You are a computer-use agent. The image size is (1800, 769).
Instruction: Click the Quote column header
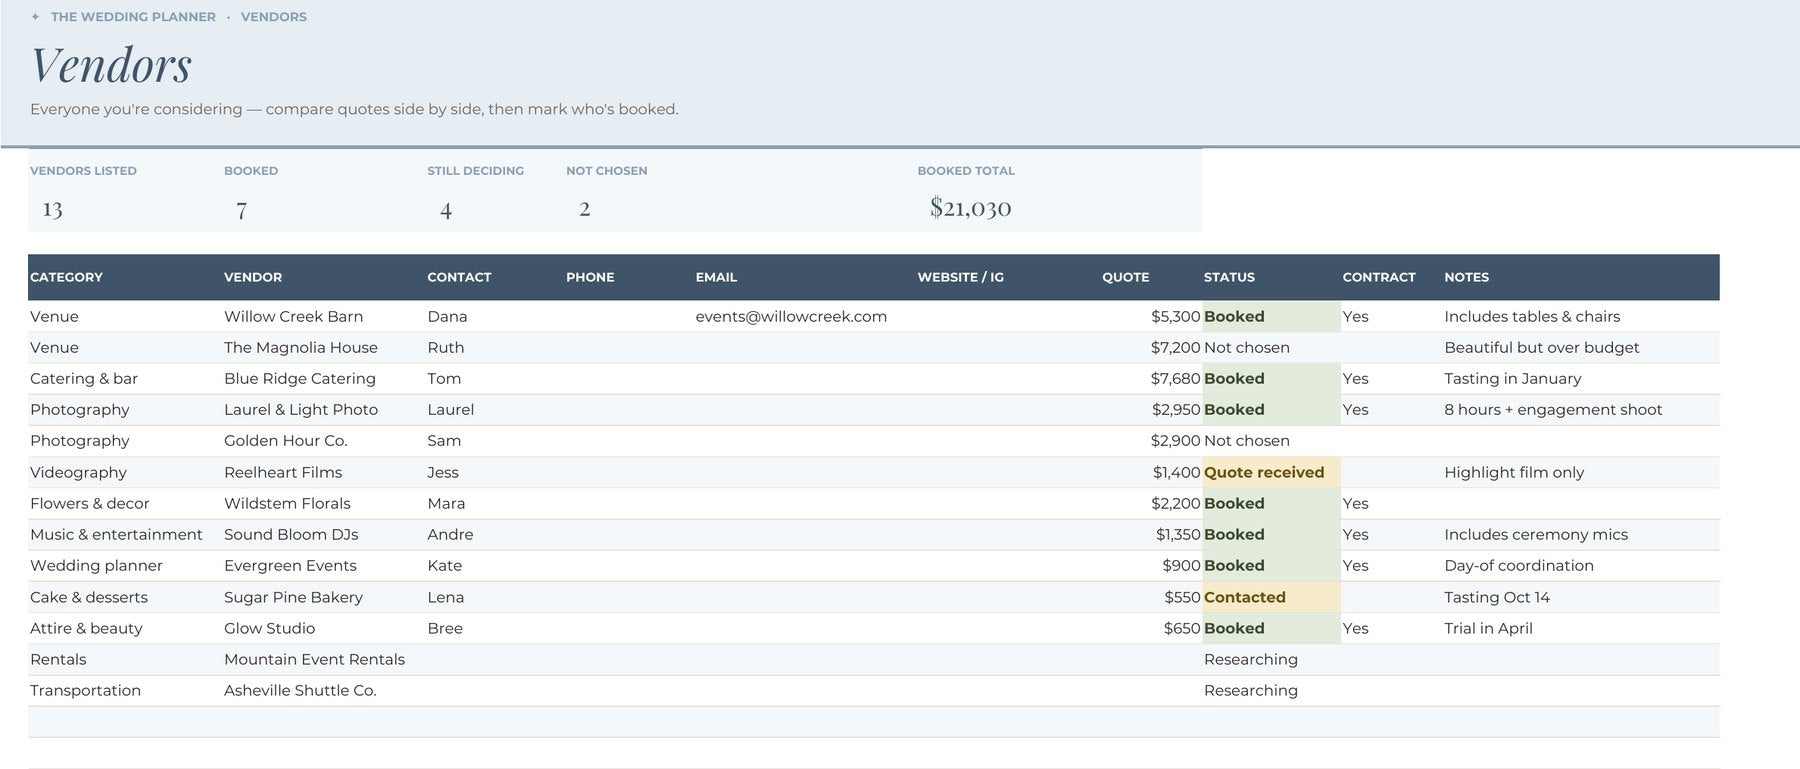pos(1126,277)
